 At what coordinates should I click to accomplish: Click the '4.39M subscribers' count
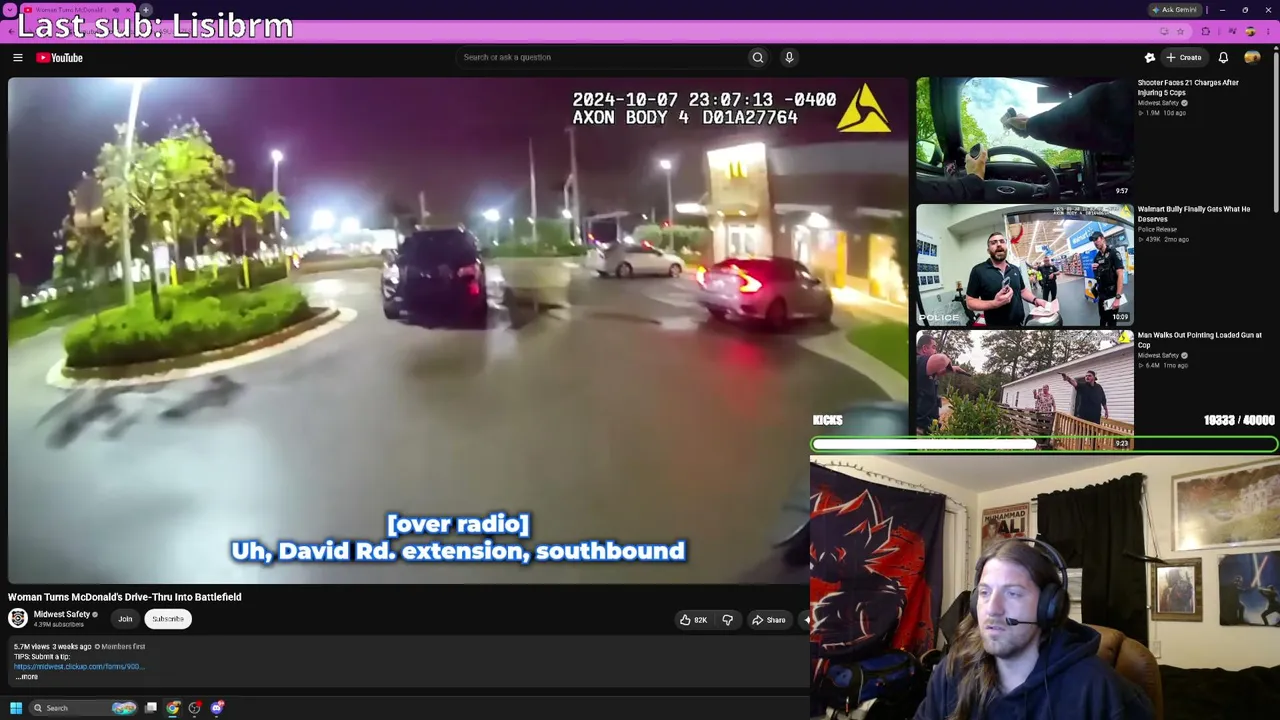coord(59,625)
